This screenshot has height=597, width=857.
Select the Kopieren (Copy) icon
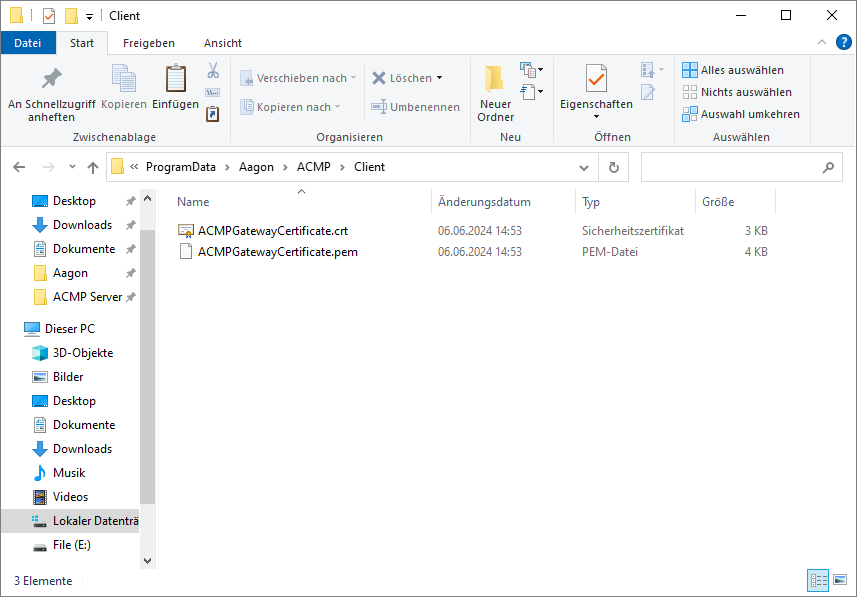pos(122,77)
